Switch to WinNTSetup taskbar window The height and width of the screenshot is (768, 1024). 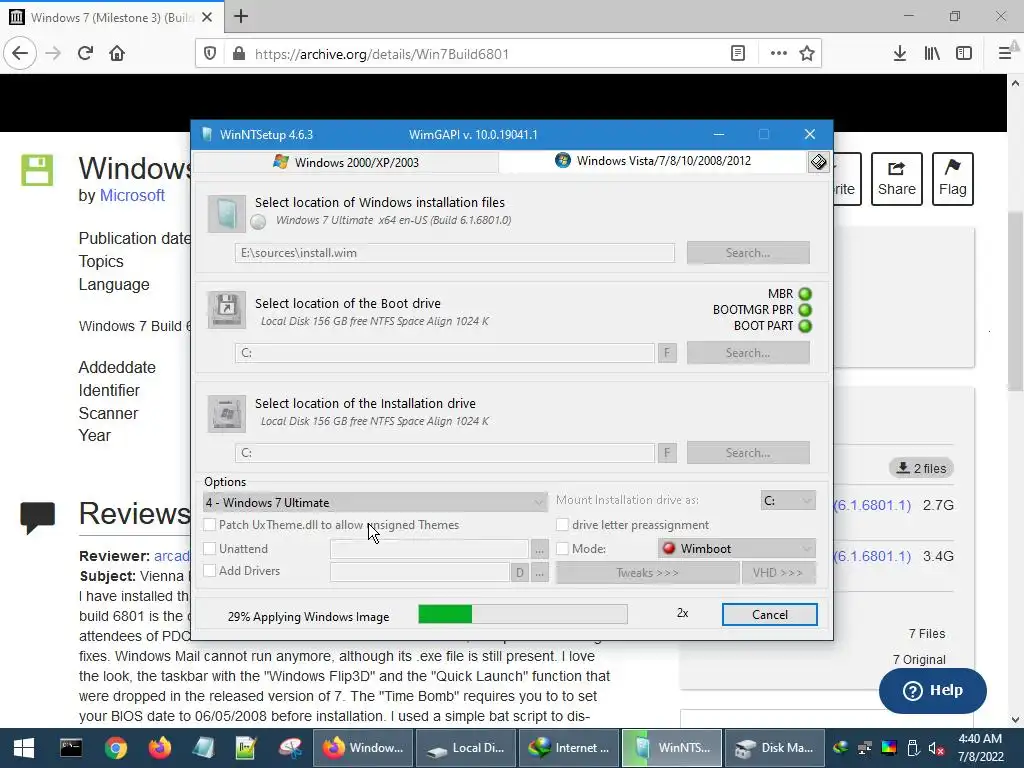(672, 748)
